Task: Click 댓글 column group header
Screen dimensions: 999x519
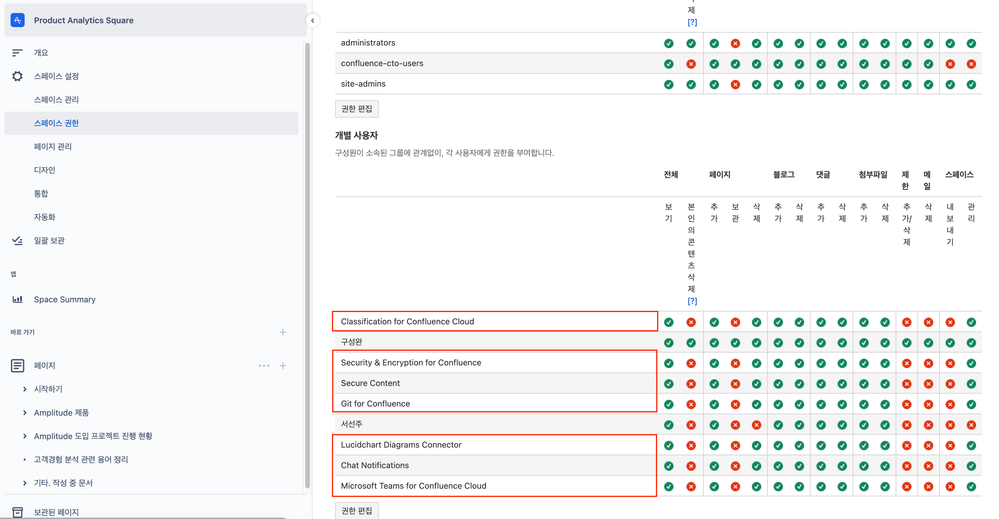Action: click(823, 174)
